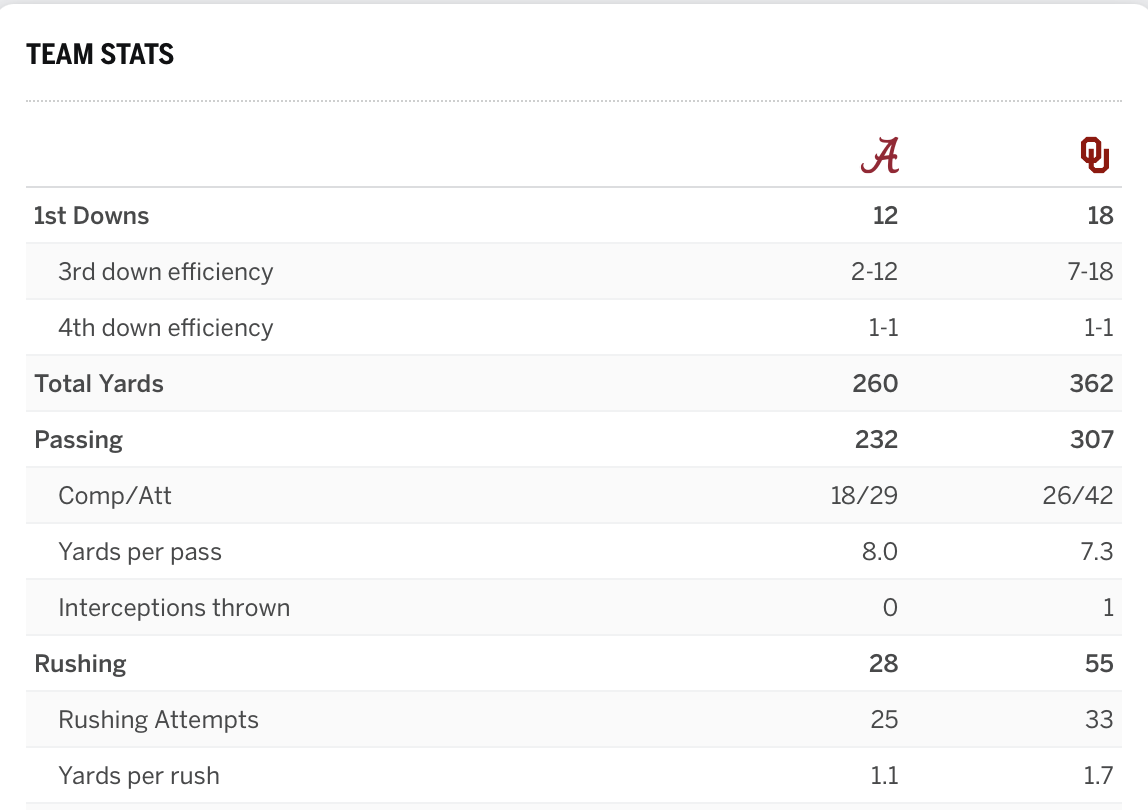Viewport: 1148px width, 810px height.
Task: Click the Interceptions thrown label
Action: (x=174, y=608)
